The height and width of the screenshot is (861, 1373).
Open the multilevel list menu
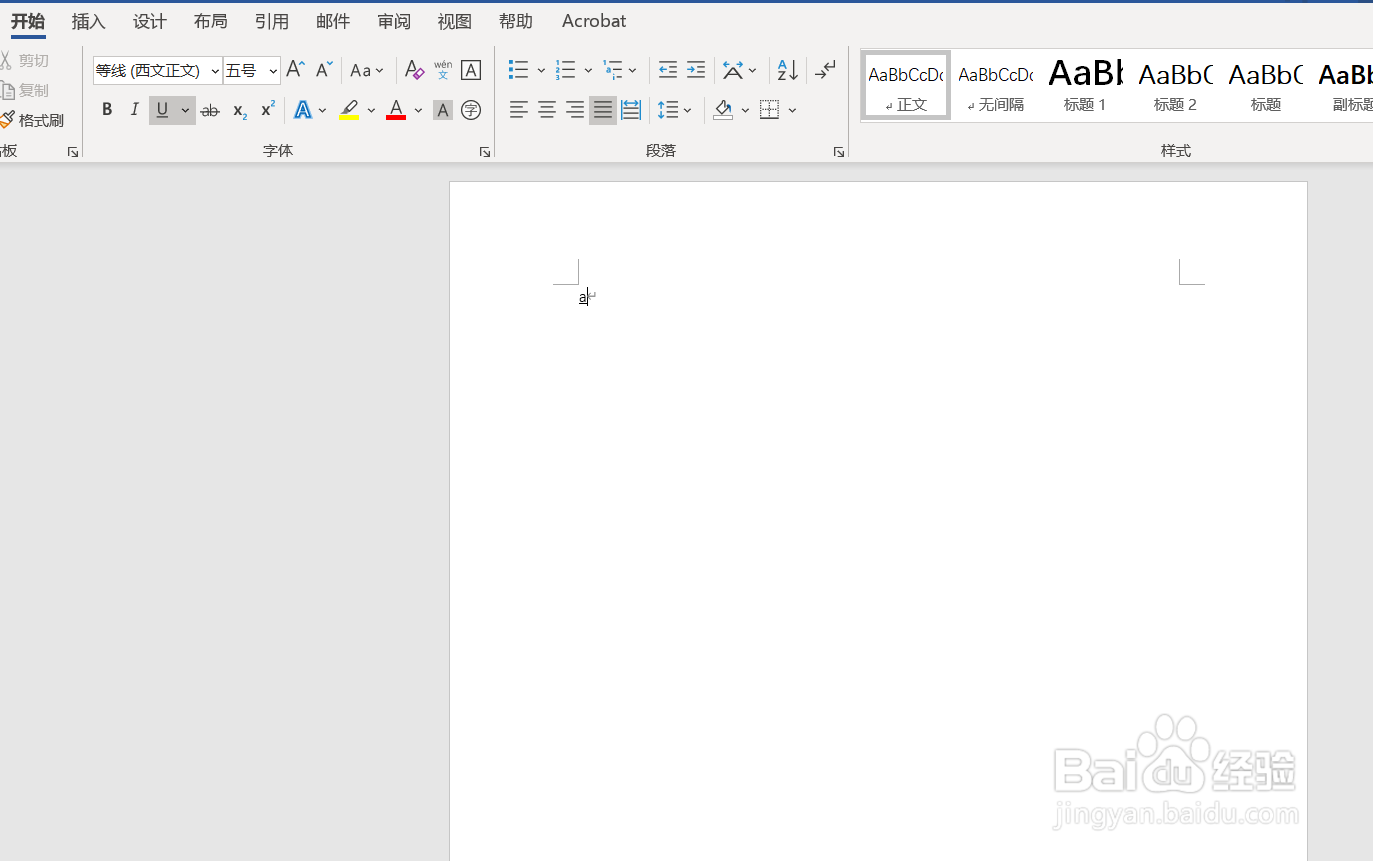point(620,70)
